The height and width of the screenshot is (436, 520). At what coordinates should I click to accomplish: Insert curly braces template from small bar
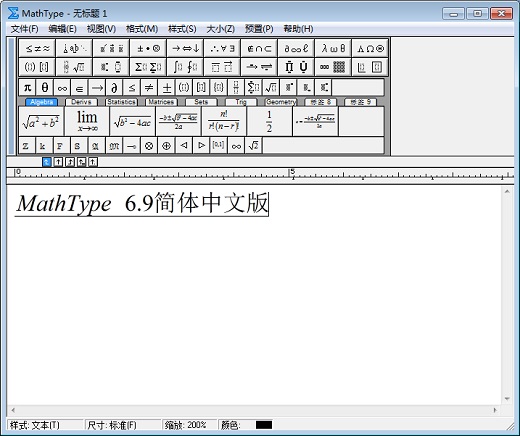[x=218, y=88]
